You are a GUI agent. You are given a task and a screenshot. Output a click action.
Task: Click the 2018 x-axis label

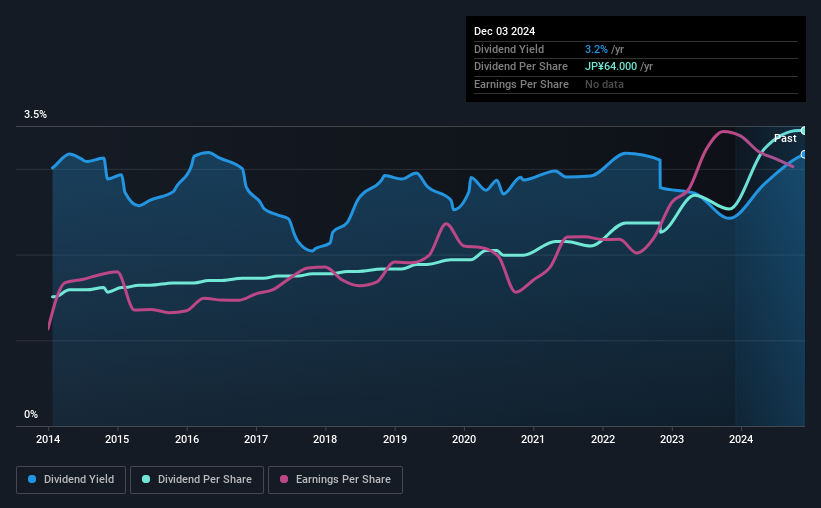coord(325,439)
